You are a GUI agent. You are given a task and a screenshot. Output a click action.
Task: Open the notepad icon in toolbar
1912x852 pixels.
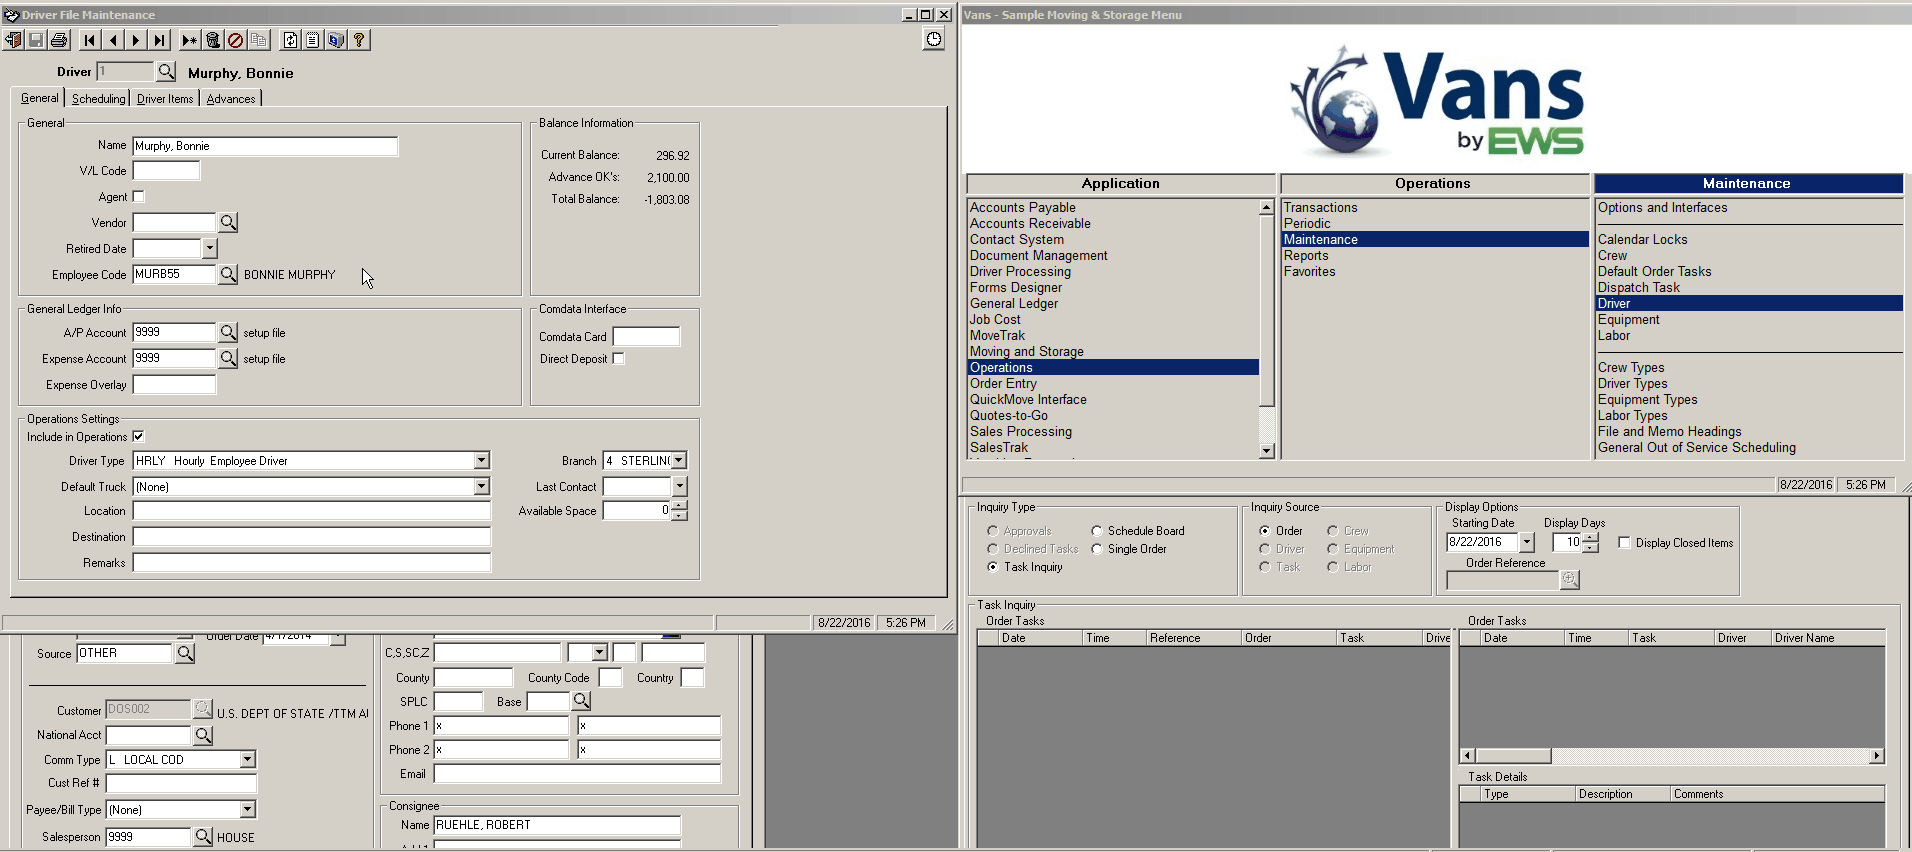[x=313, y=40]
